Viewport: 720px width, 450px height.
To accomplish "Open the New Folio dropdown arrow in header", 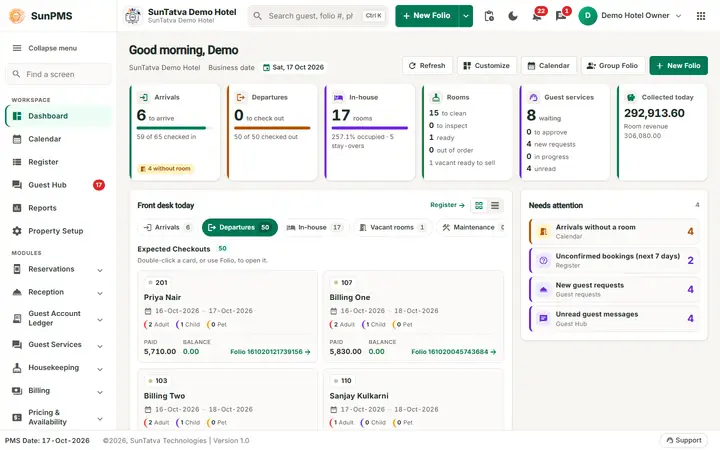I will [466, 16].
